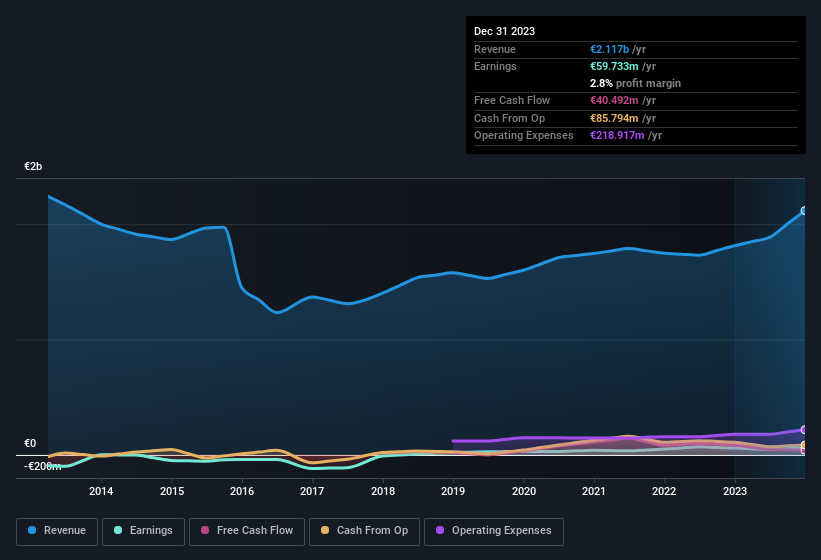Screen dimensions: 821x560
Task: Click the €2.117b Revenue value in the tooltip
Action: pos(609,49)
